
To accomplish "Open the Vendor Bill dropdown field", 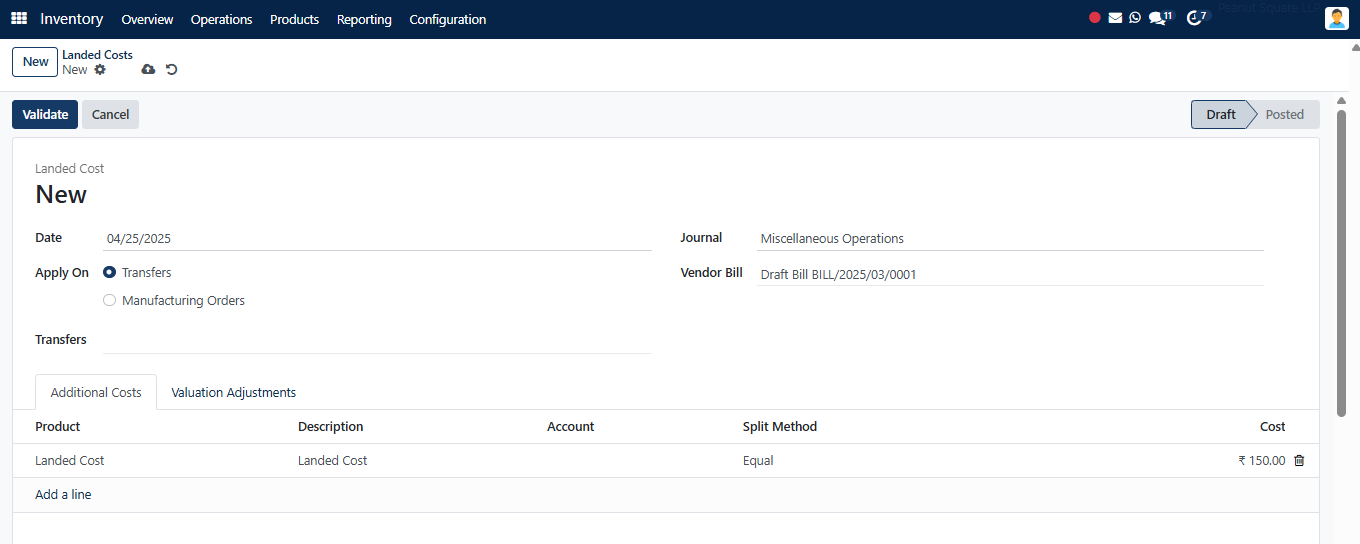I will point(1010,274).
